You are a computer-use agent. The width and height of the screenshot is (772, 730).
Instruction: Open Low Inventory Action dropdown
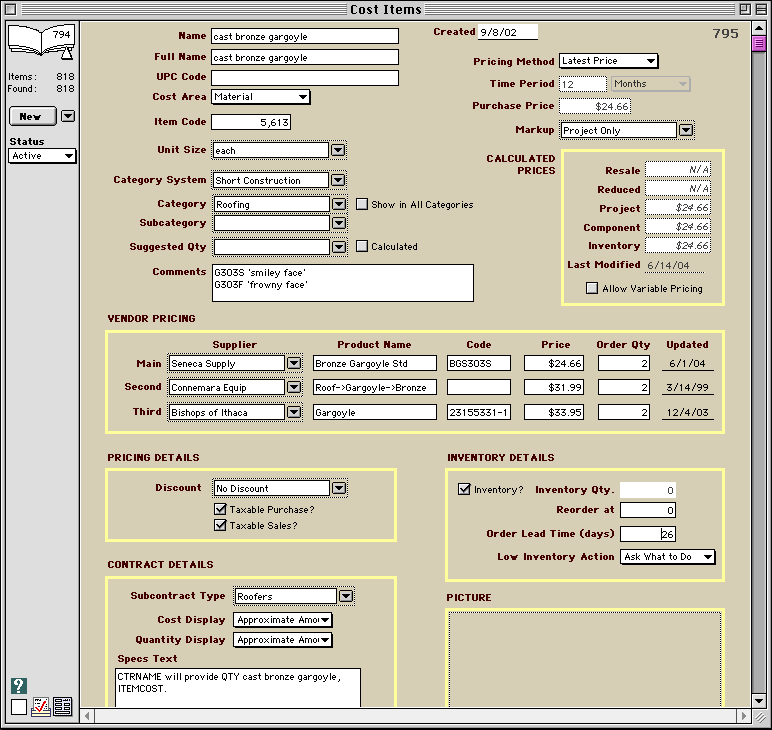pyautogui.click(x=667, y=557)
